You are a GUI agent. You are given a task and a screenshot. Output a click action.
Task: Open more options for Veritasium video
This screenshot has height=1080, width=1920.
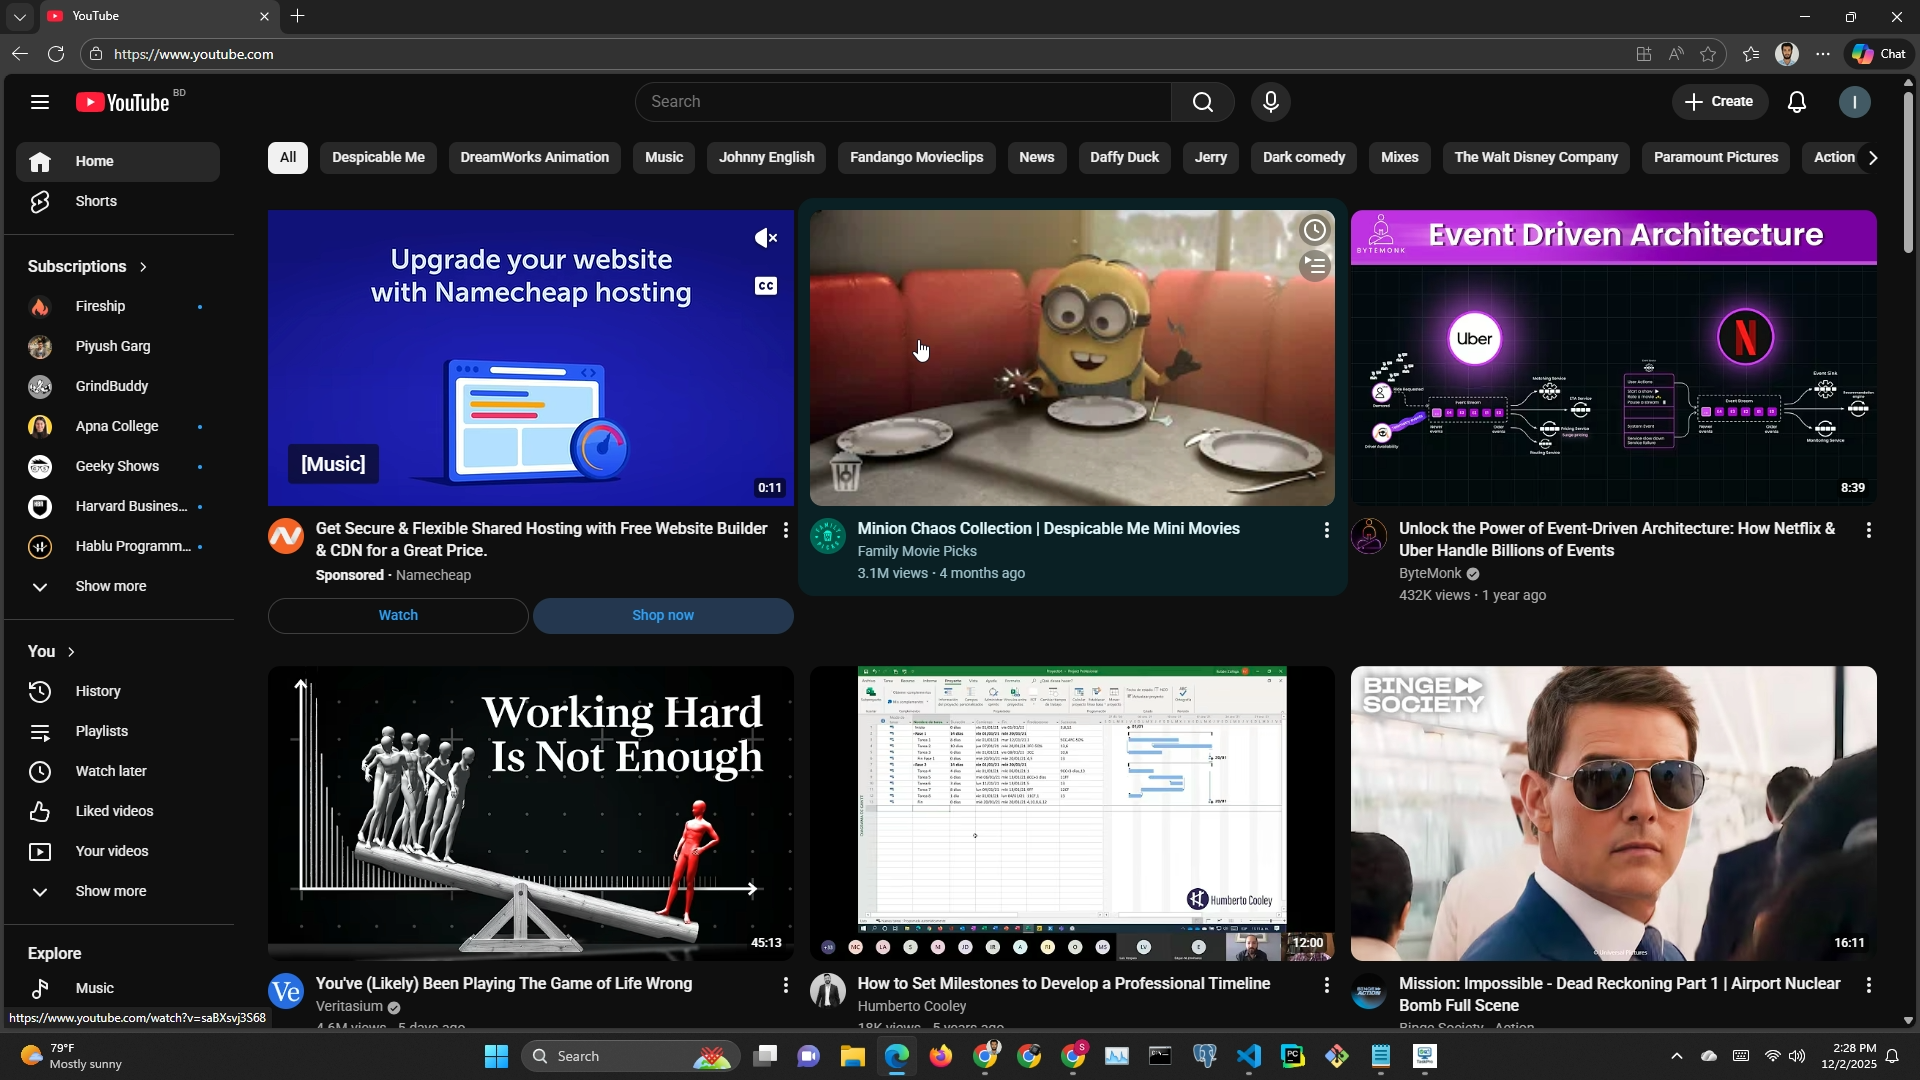pyautogui.click(x=785, y=985)
